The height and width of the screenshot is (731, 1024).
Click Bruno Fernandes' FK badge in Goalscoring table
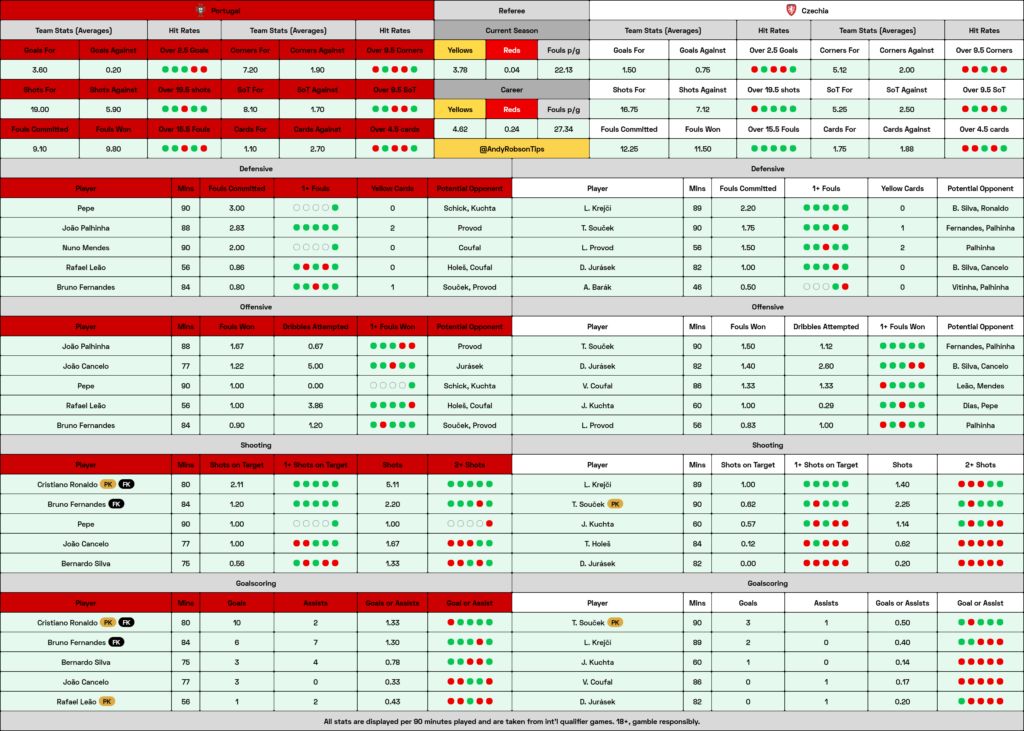(116, 642)
